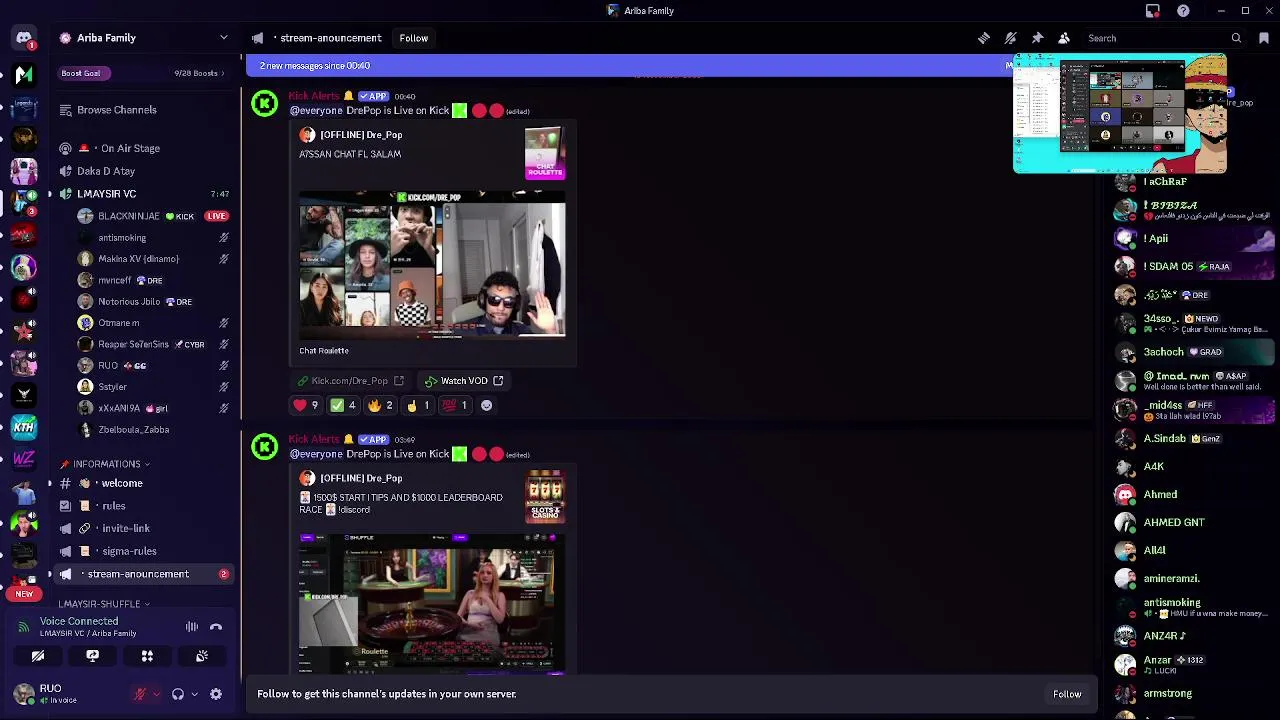Open the Help question mark icon
Screen dimensions: 1280x720
(1183, 11)
